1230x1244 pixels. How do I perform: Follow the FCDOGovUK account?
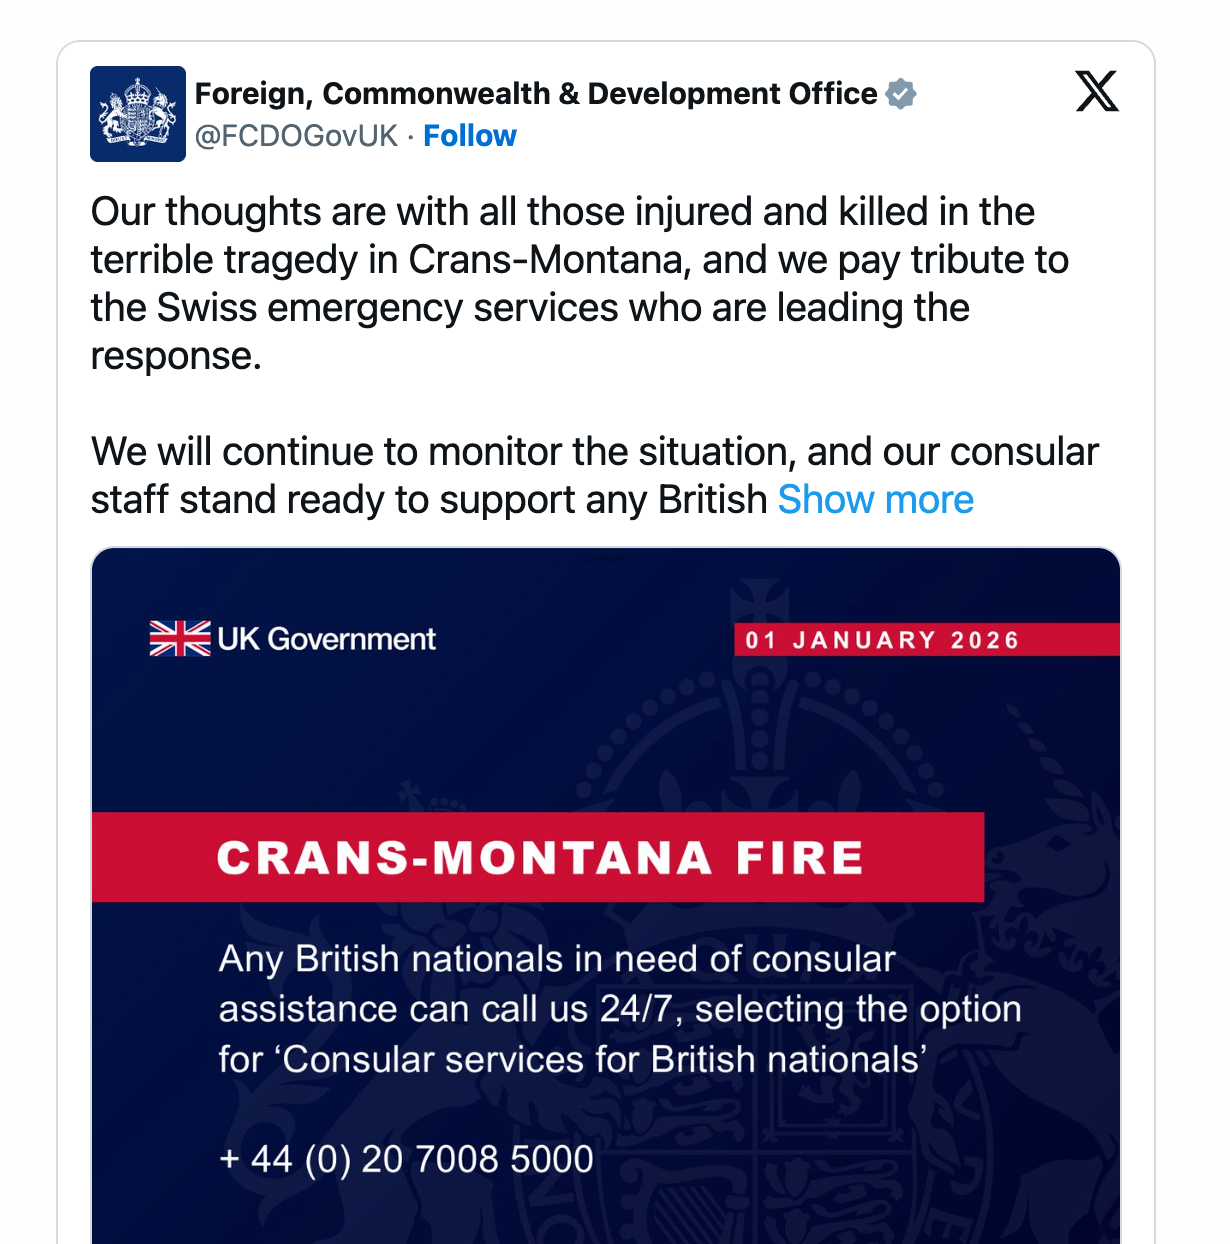coord(469,136)
